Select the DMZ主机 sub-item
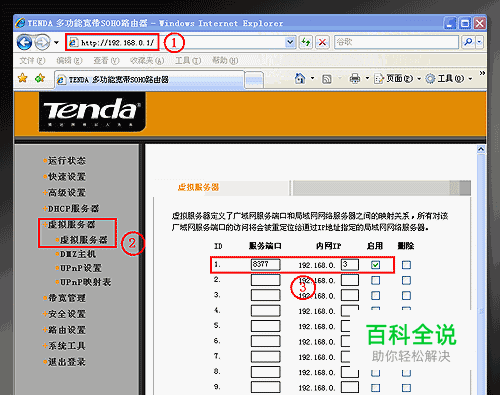Screen dimensions: 500x395 [x=78, y=254]
